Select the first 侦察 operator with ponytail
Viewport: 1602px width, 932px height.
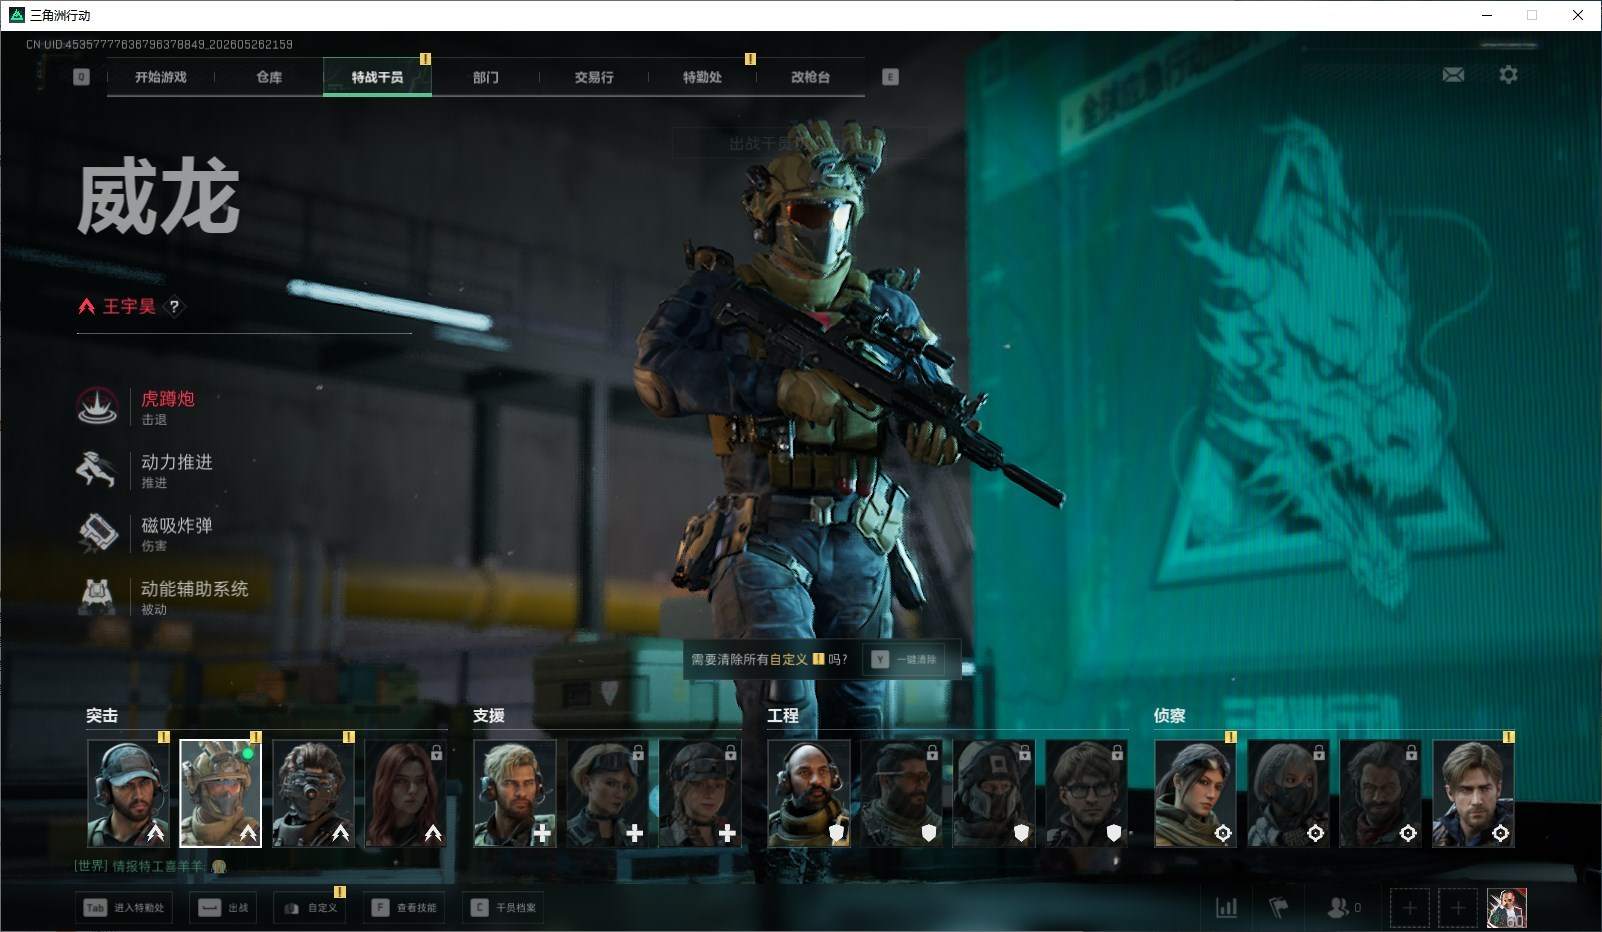(x=1196, y=793)
